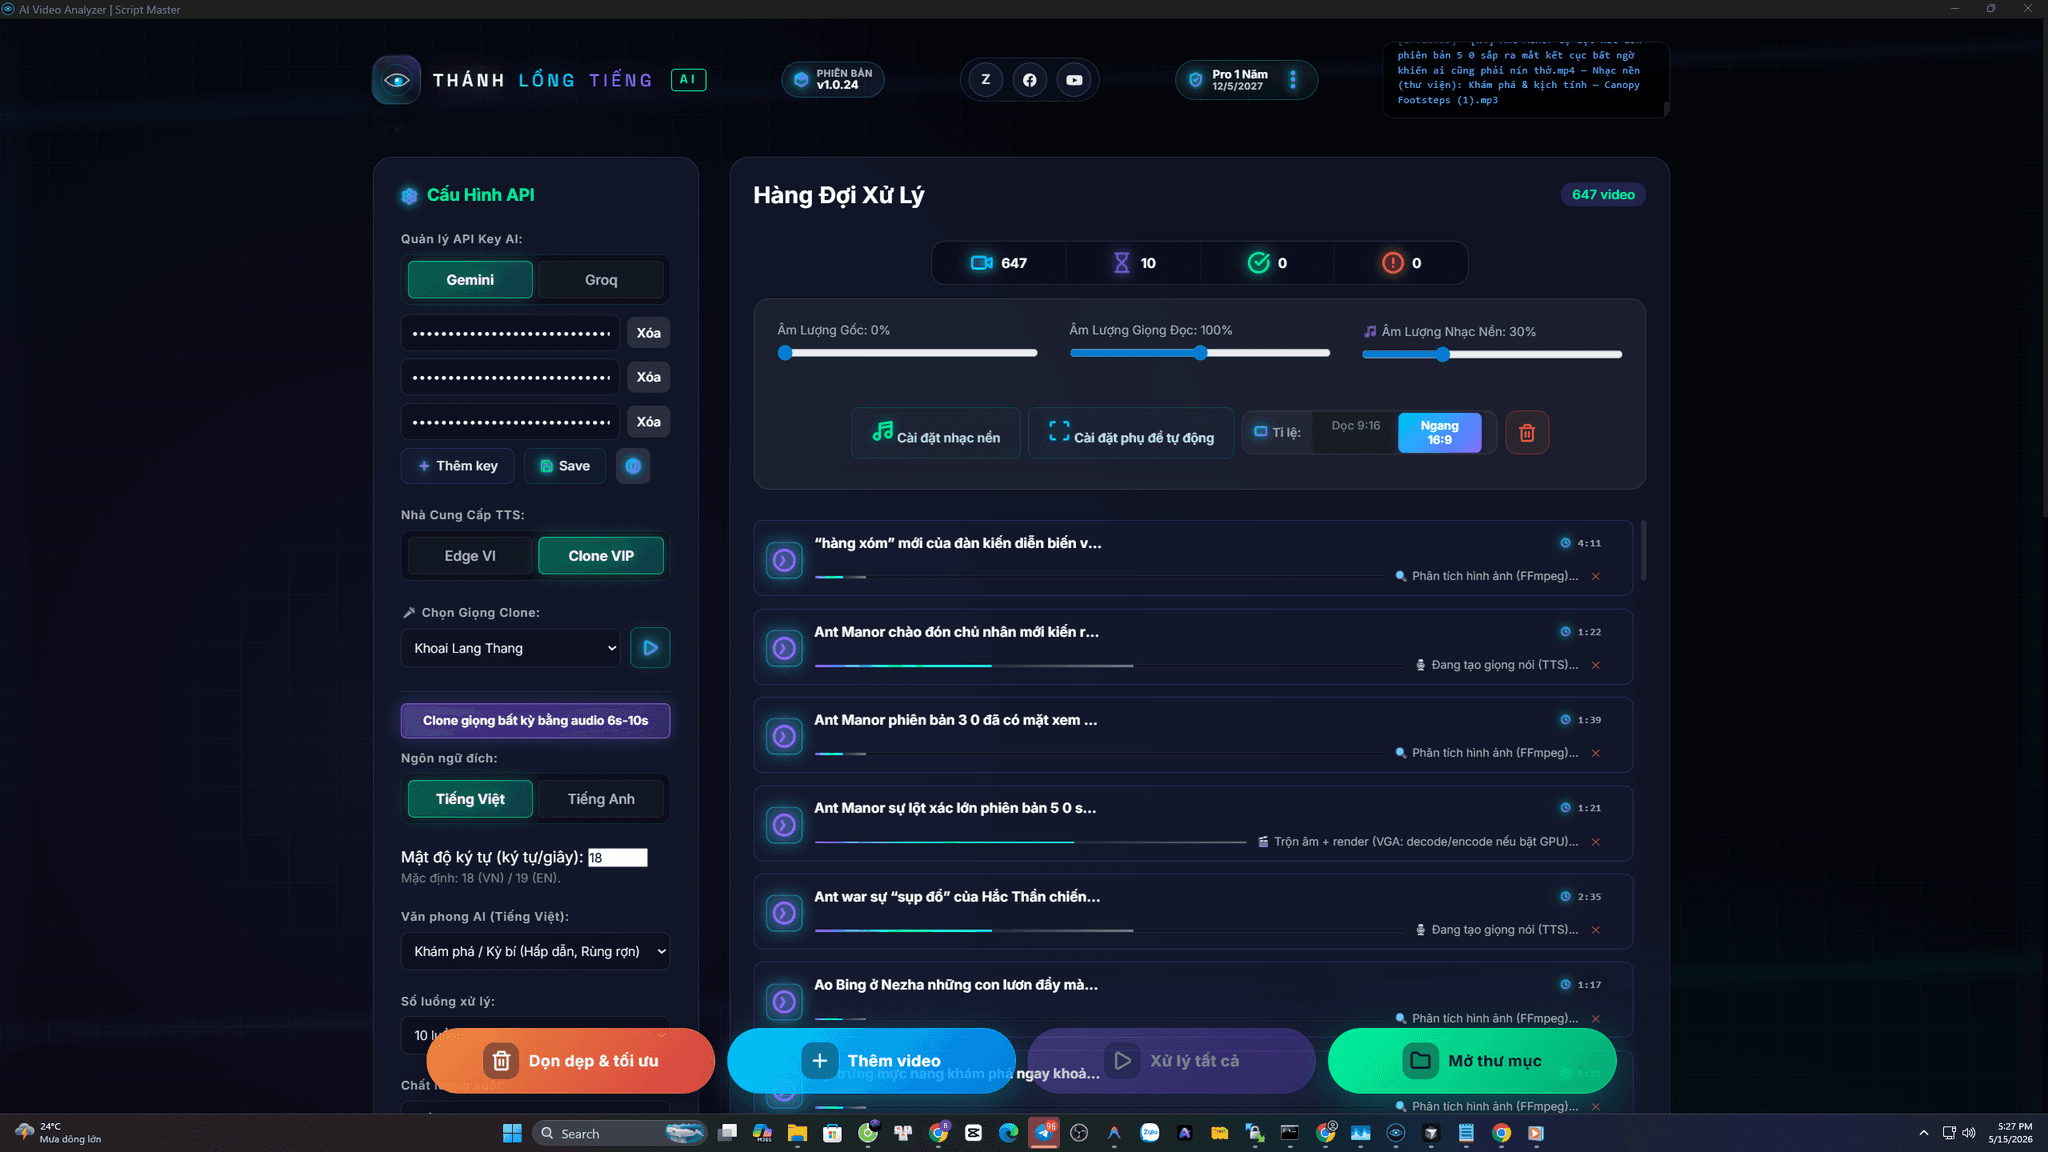Open the YouTube icon link in header

point(1074,80)
